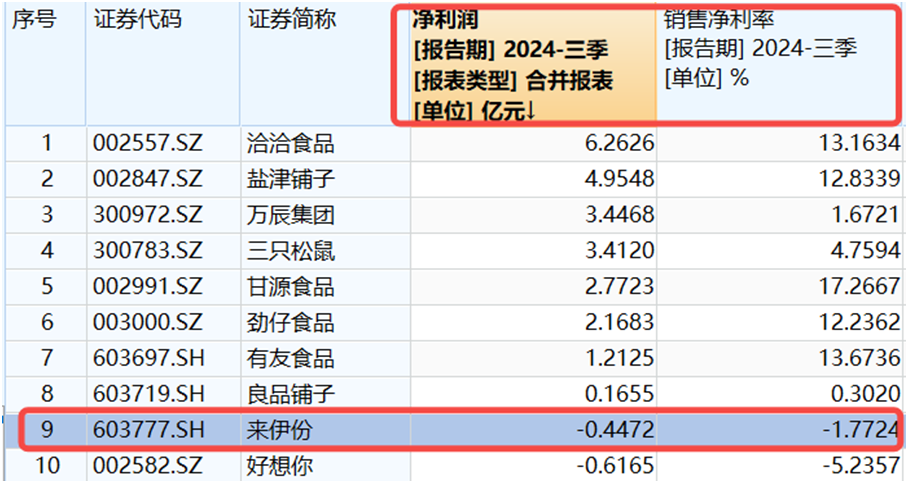Image resolution: width=908 pixels, height=483 pixels.
Task: Select net profit value 3.4120
Action: [620, 251]
